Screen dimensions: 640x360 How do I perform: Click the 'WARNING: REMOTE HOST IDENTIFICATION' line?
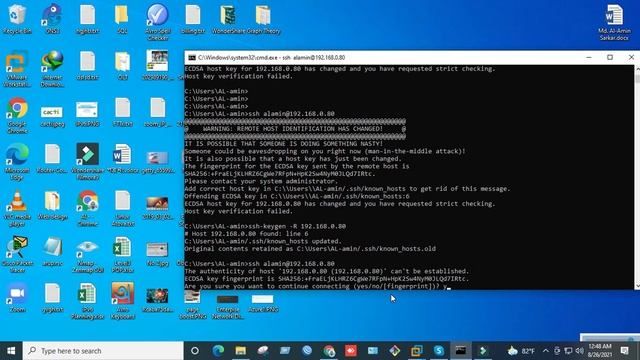click(295, 129)
